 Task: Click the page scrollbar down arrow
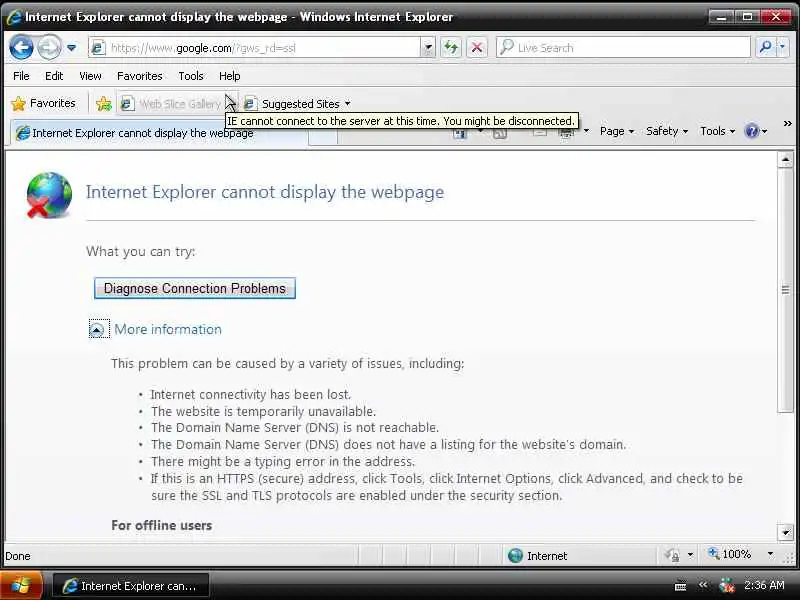786,533
